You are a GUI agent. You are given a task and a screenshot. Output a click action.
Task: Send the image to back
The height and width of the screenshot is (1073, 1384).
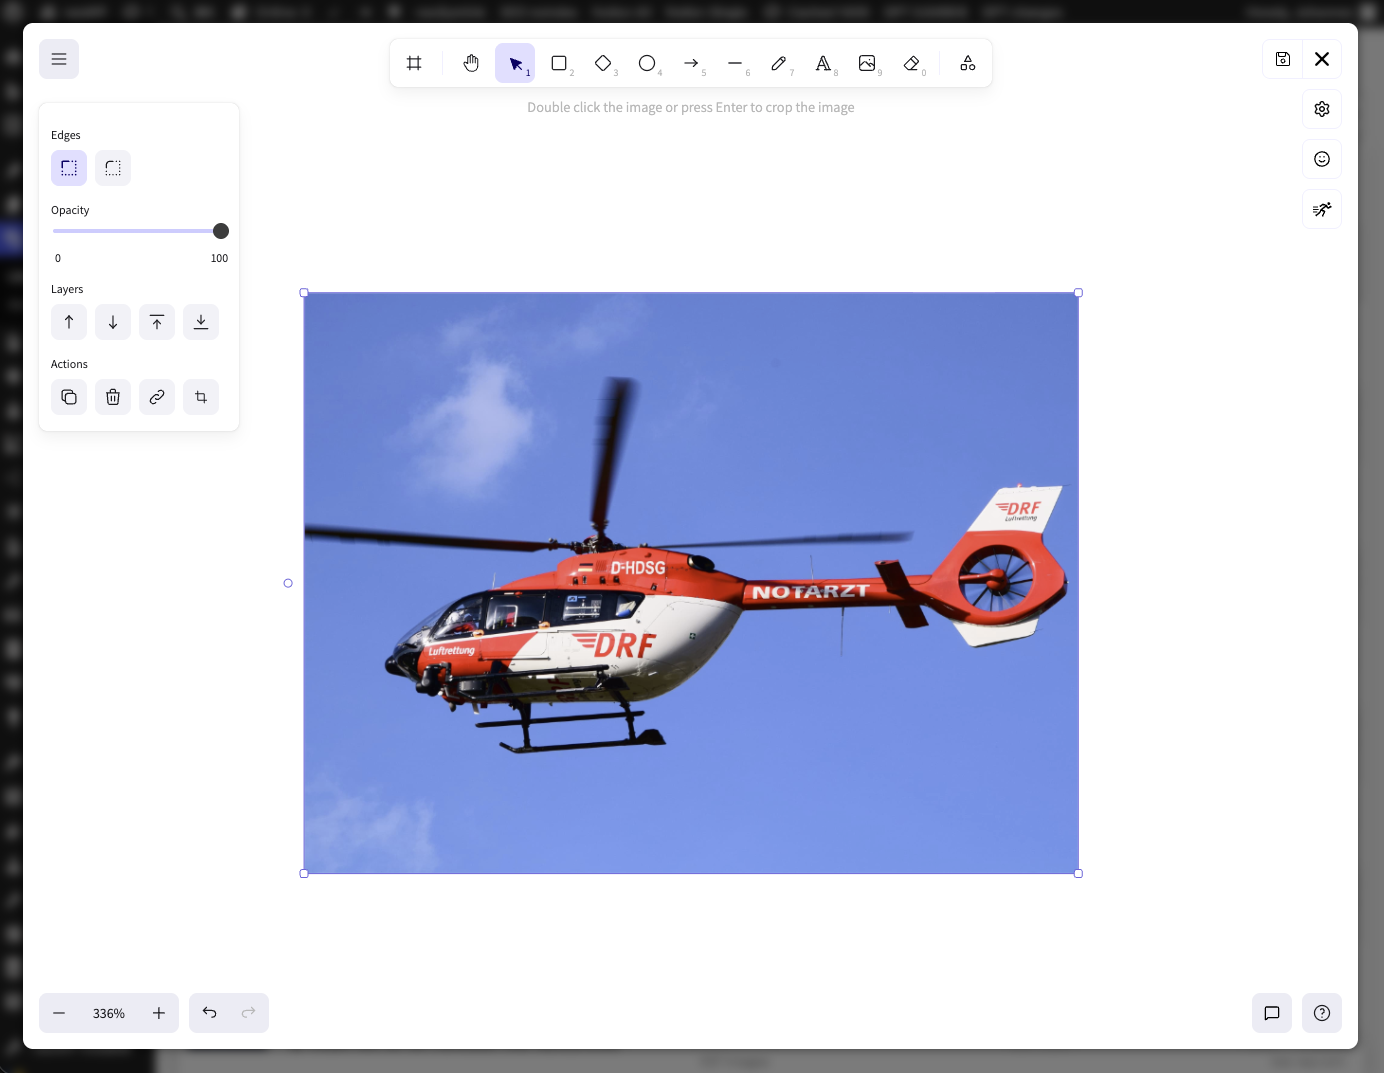201,322
